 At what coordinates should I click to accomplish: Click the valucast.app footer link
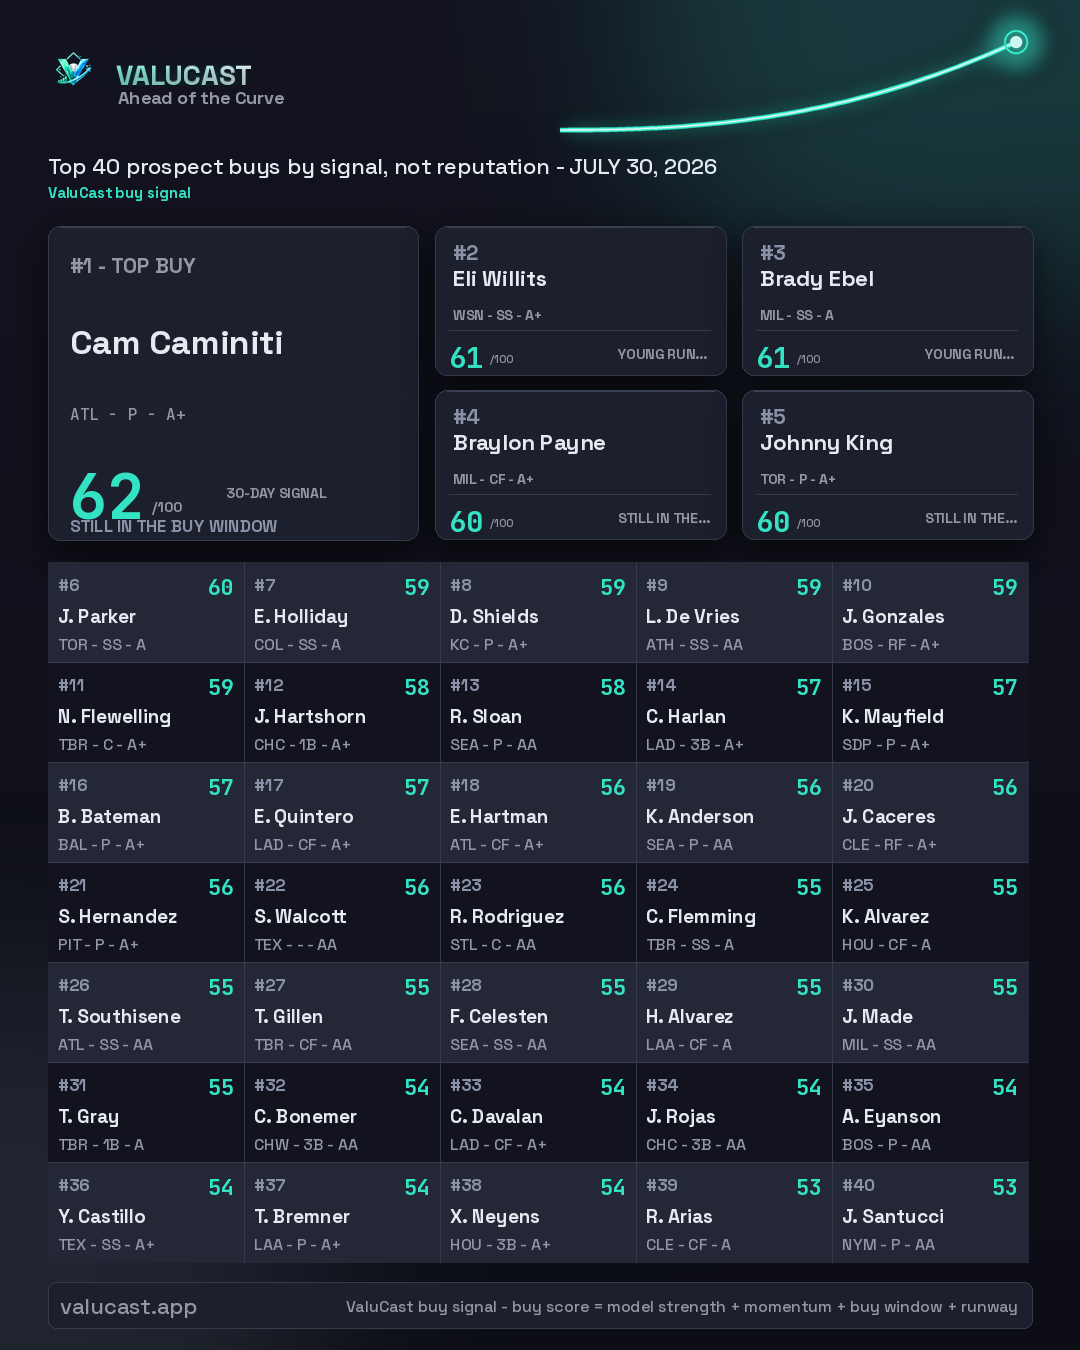coord(128,1306)
